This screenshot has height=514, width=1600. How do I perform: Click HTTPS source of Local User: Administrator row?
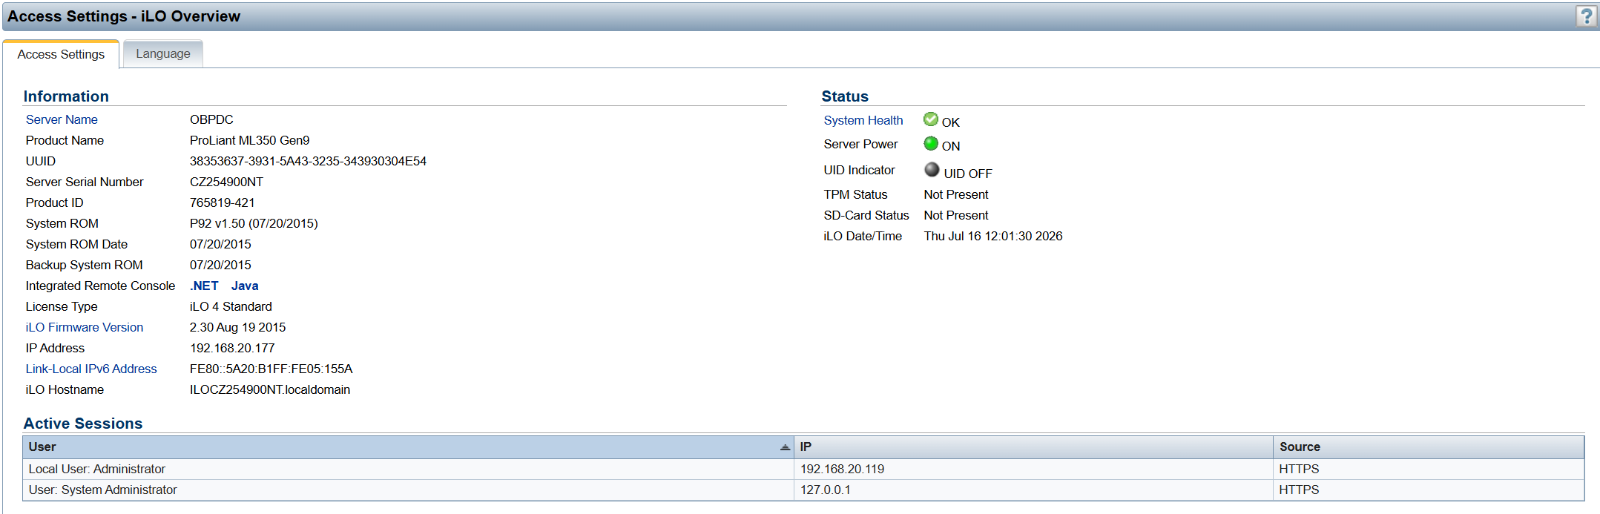(x=1299, y=469)
